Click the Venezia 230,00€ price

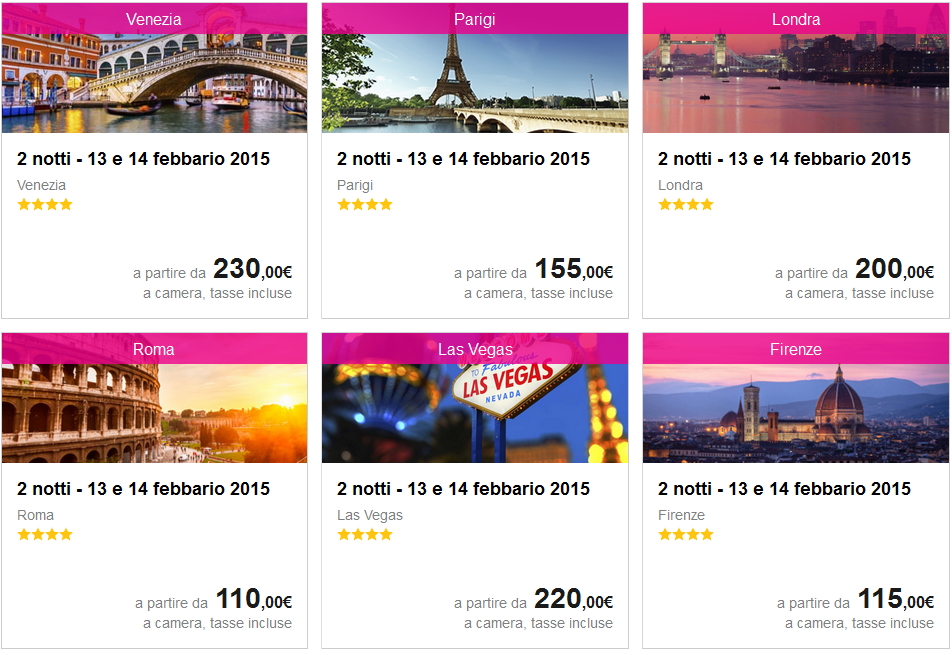pos(252,270)
